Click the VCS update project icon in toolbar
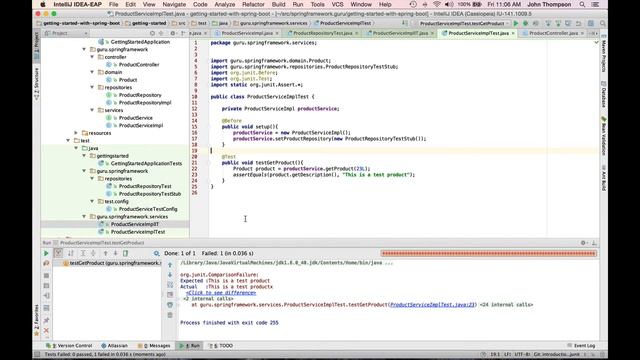Viewport: 640px width, 360px height. click(x=548, y=24)
